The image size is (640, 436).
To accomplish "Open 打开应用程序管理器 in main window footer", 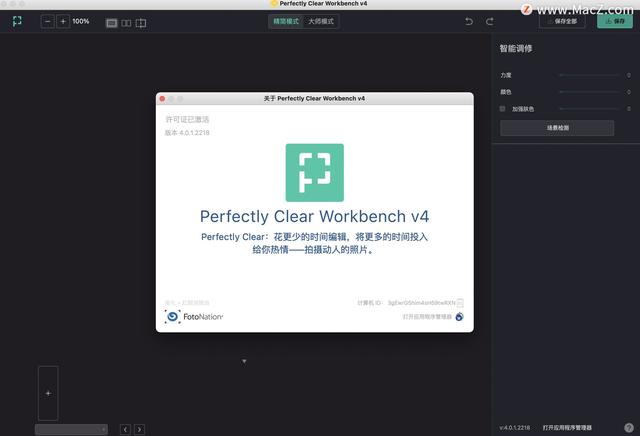I will [x=567, y=428].
